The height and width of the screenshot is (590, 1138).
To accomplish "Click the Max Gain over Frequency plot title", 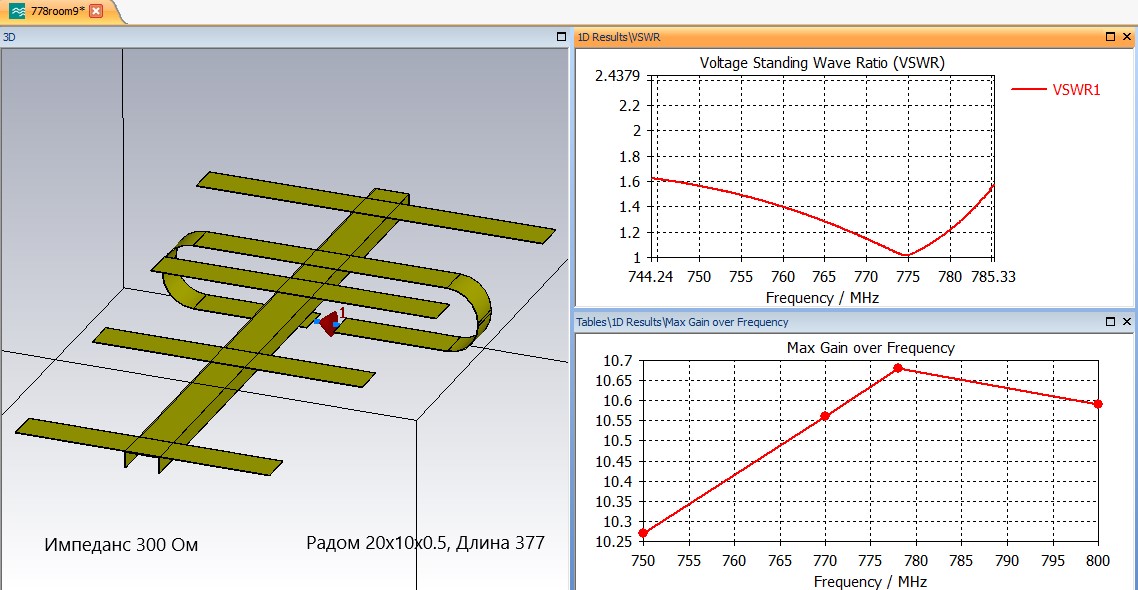I will coord(870,348).
